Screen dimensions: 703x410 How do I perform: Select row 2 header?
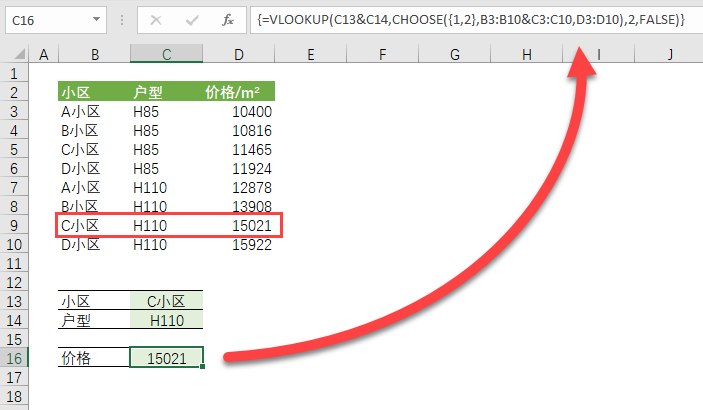[14, 92]
